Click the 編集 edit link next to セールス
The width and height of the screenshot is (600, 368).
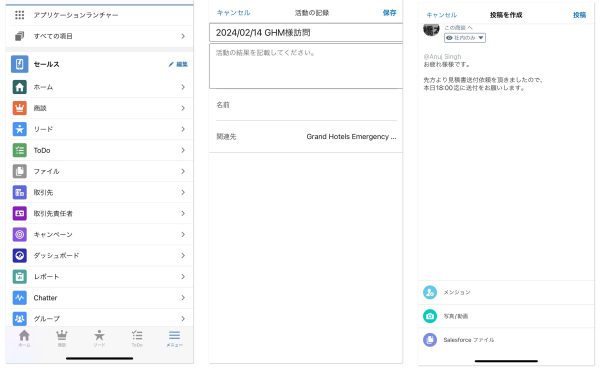pos(178,64)
